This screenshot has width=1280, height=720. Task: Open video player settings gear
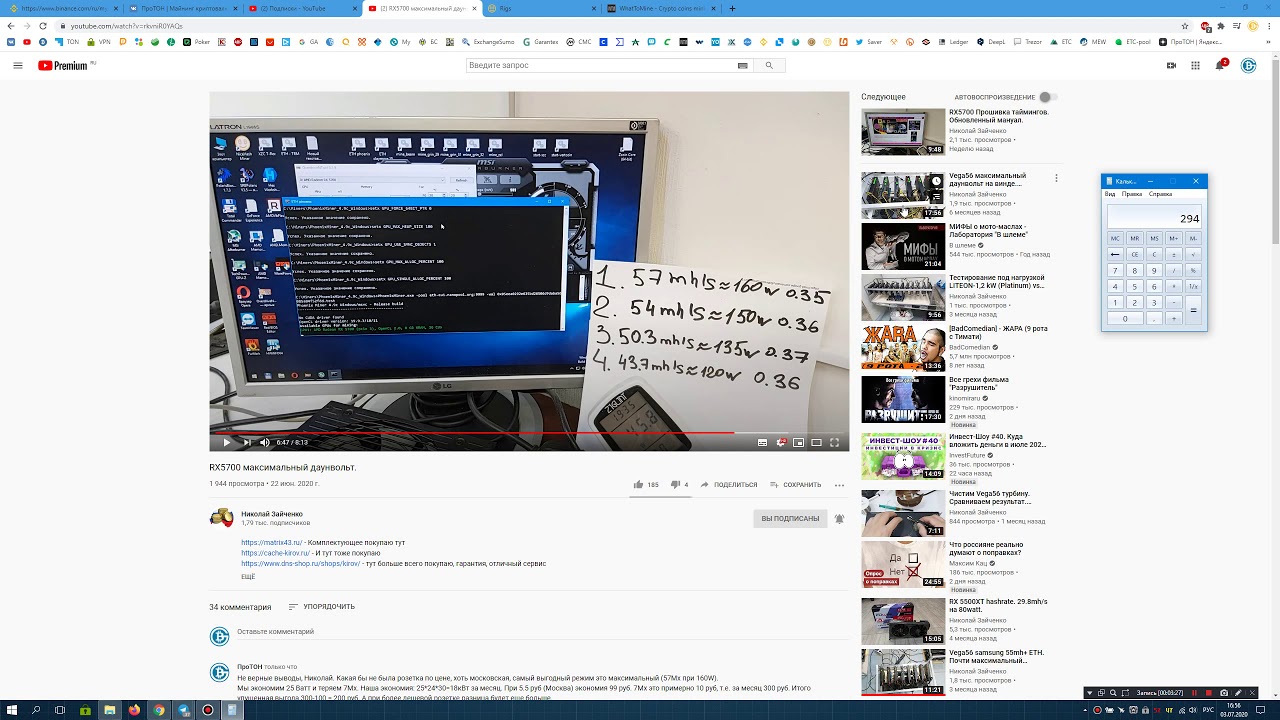781,442
